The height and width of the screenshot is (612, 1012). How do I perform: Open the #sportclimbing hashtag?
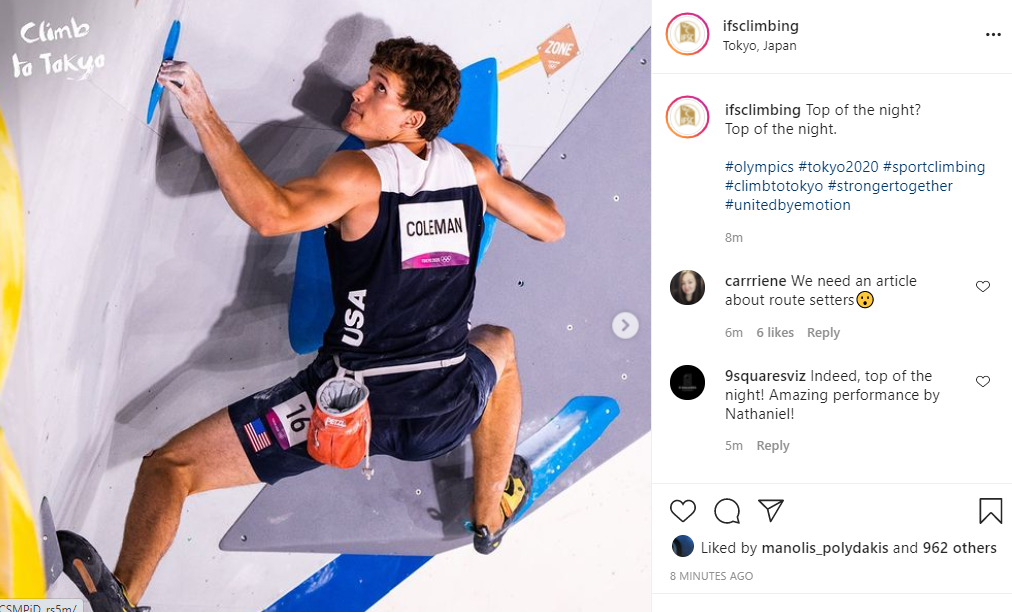coord(934,167)
